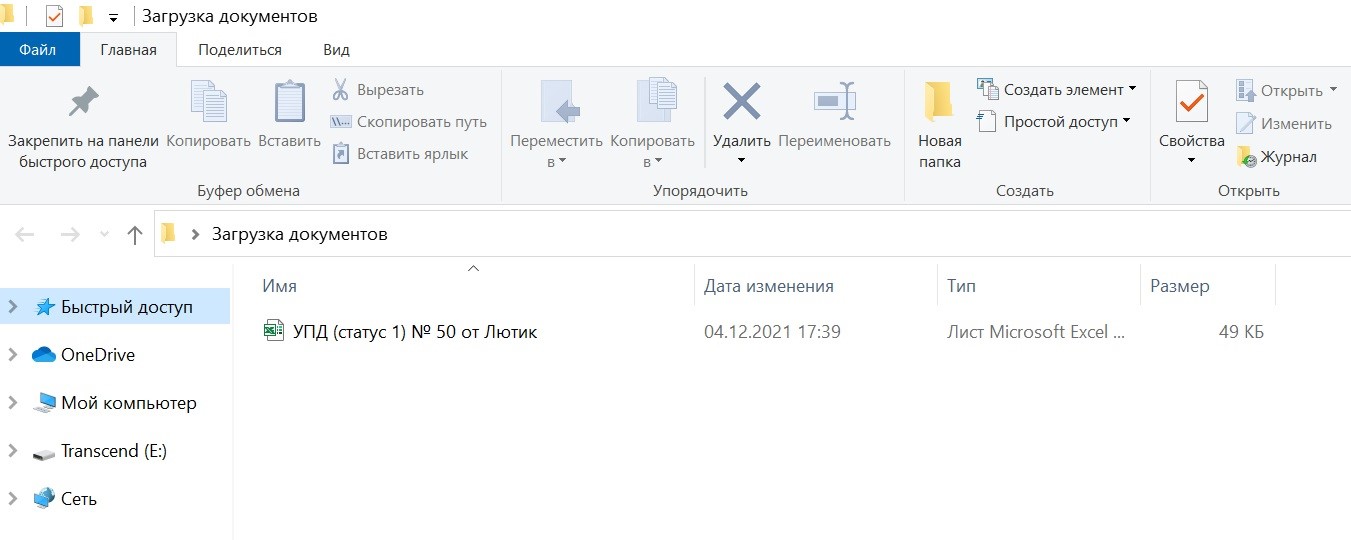Viewport: 1351px width, 540px height.
Task: Select Быстрый доступ in navigation pane
Action: coord(126,307)
